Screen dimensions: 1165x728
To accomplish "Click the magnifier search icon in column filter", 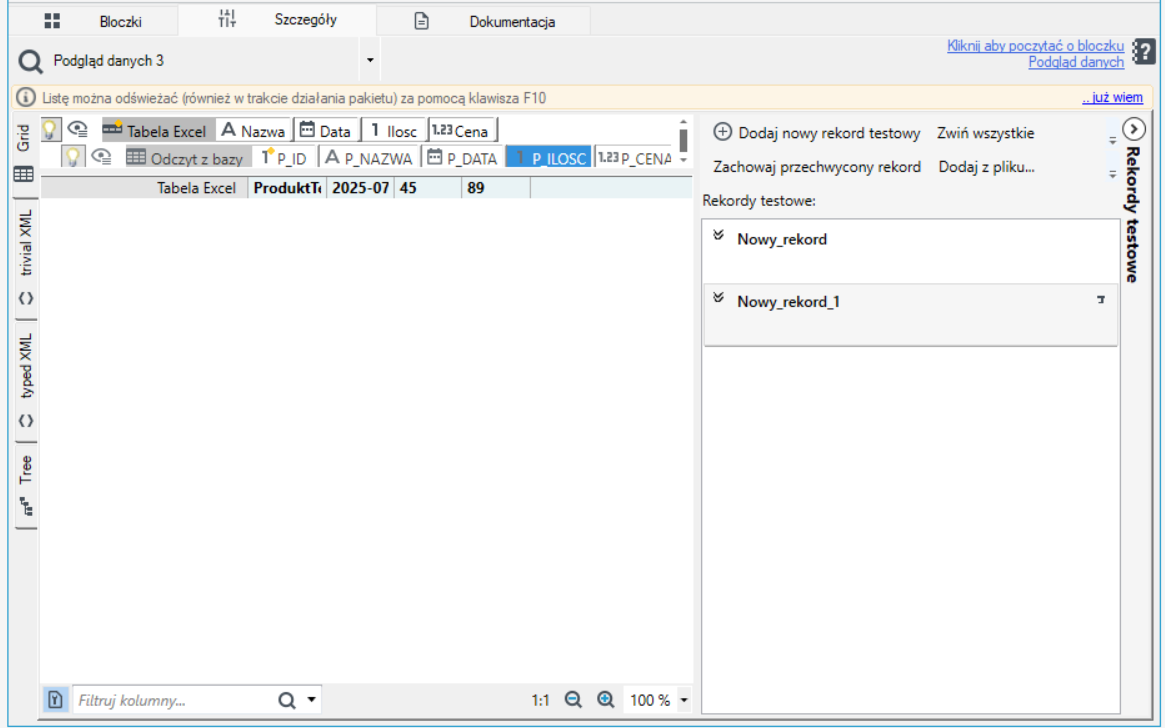I will (x=287, y=700).
